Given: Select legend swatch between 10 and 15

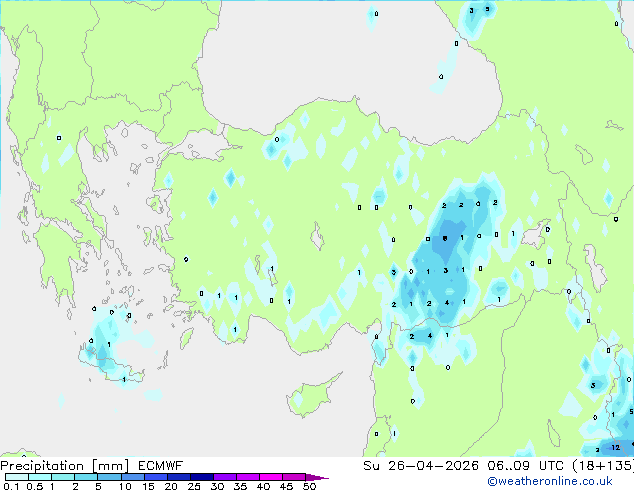Looking at the screenshot, I should pos(132,477).
